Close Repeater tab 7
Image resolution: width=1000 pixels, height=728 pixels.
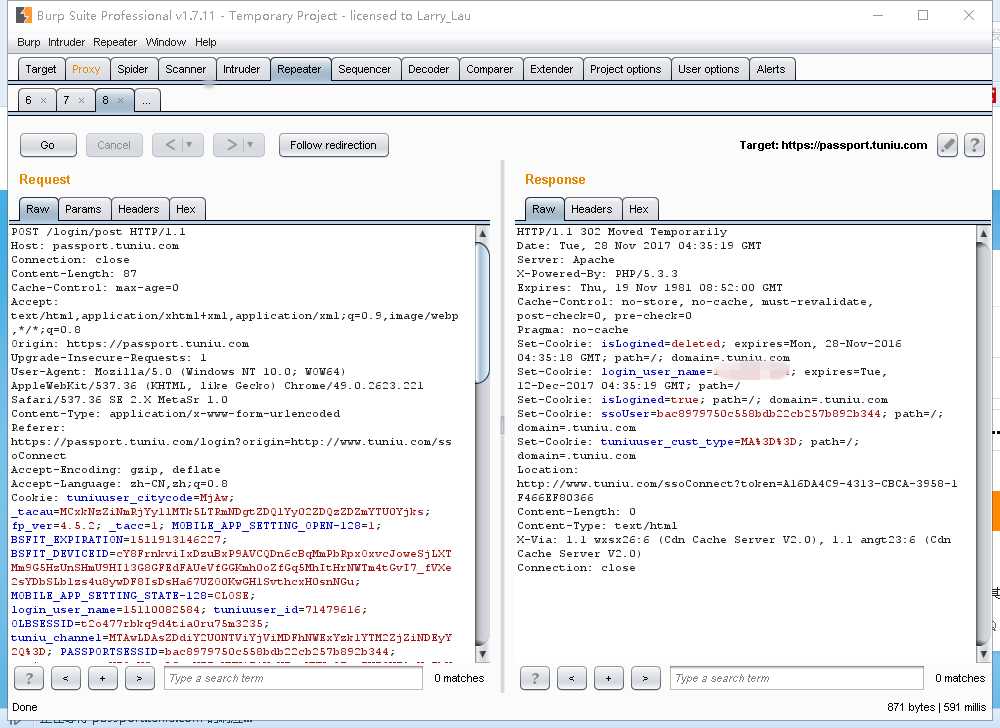tap(81, 100)
